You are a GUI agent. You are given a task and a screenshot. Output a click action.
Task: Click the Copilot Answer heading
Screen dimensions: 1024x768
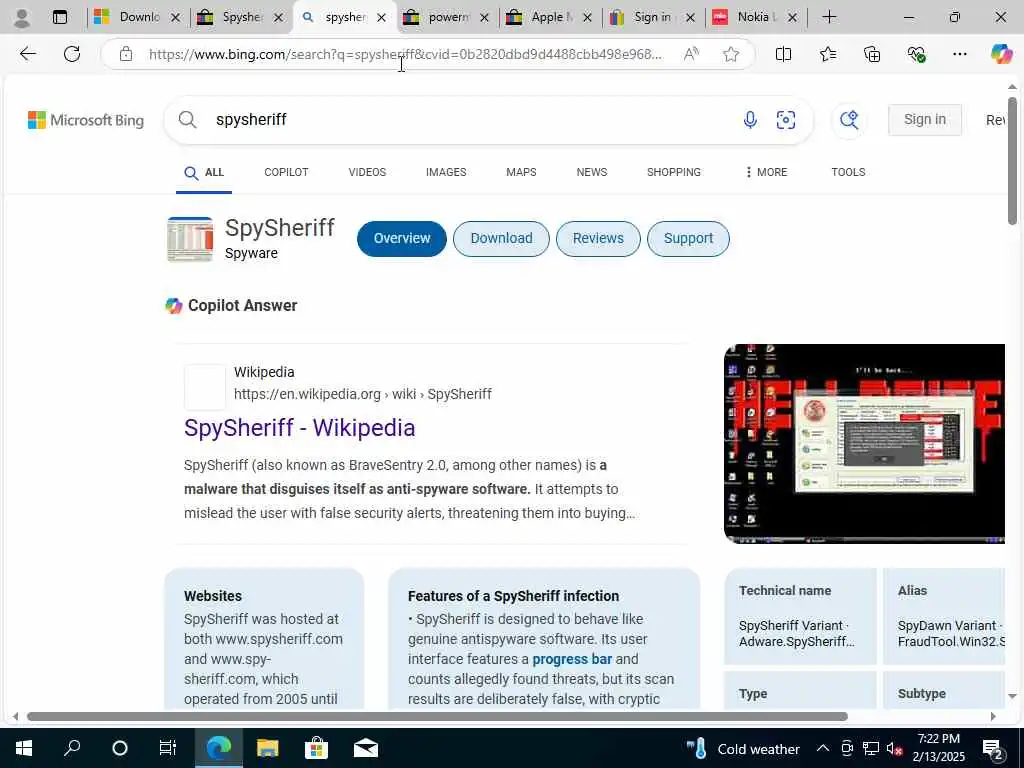[242, 306]
